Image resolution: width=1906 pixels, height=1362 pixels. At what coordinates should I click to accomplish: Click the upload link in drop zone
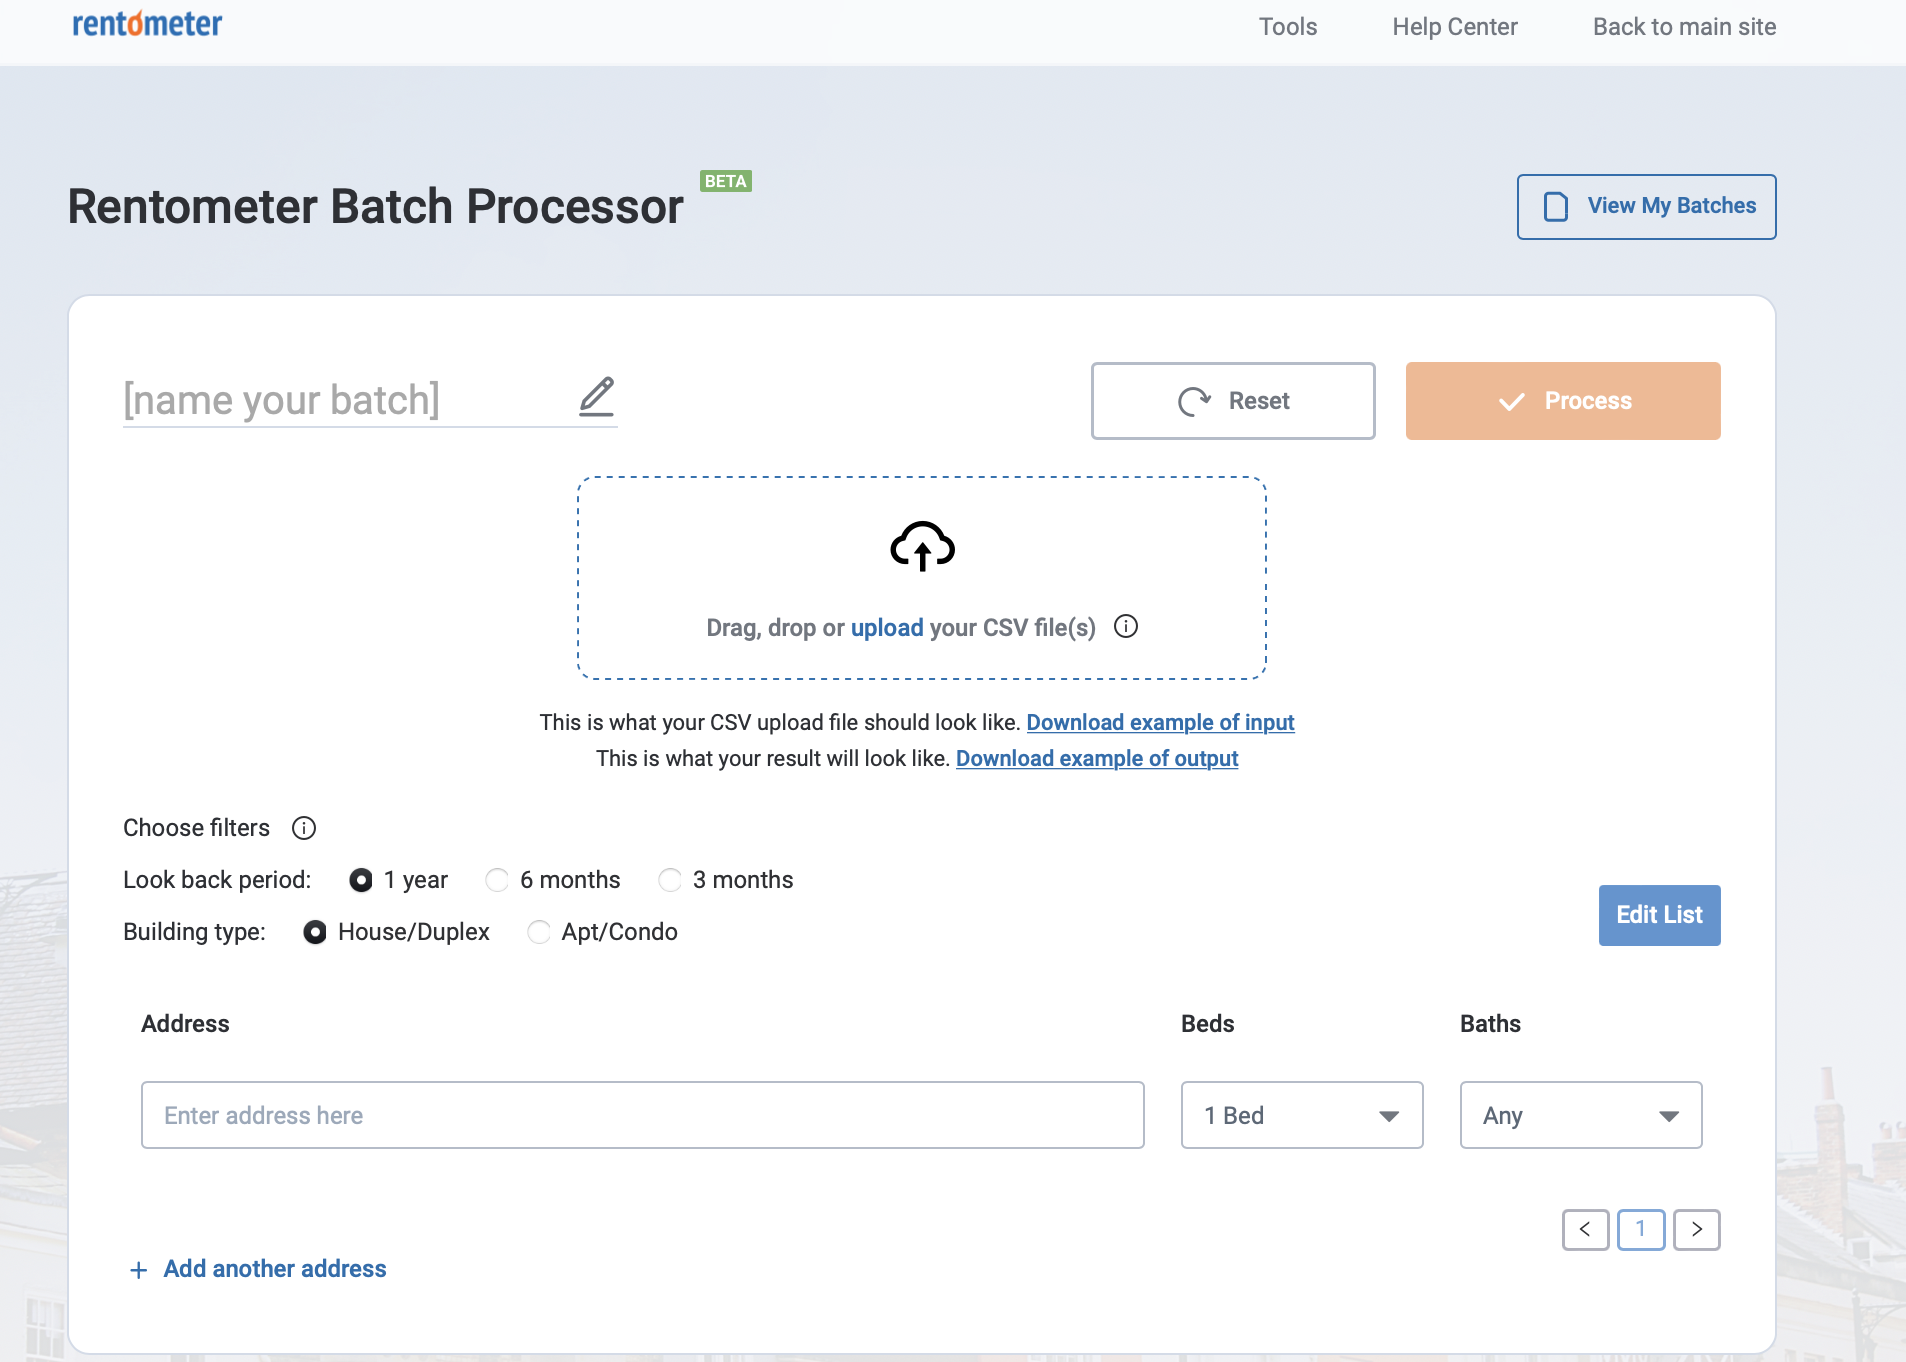[x=887, y=628]
